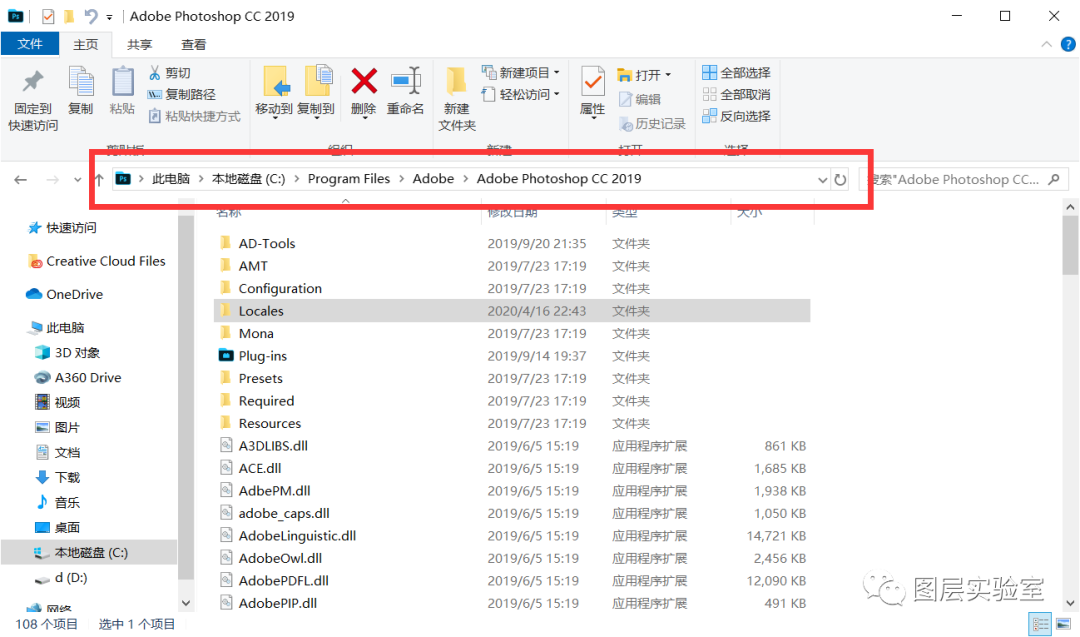Open the Copy to (复制到) command
Screen dimensions: 1080x637
click(316, 92)
